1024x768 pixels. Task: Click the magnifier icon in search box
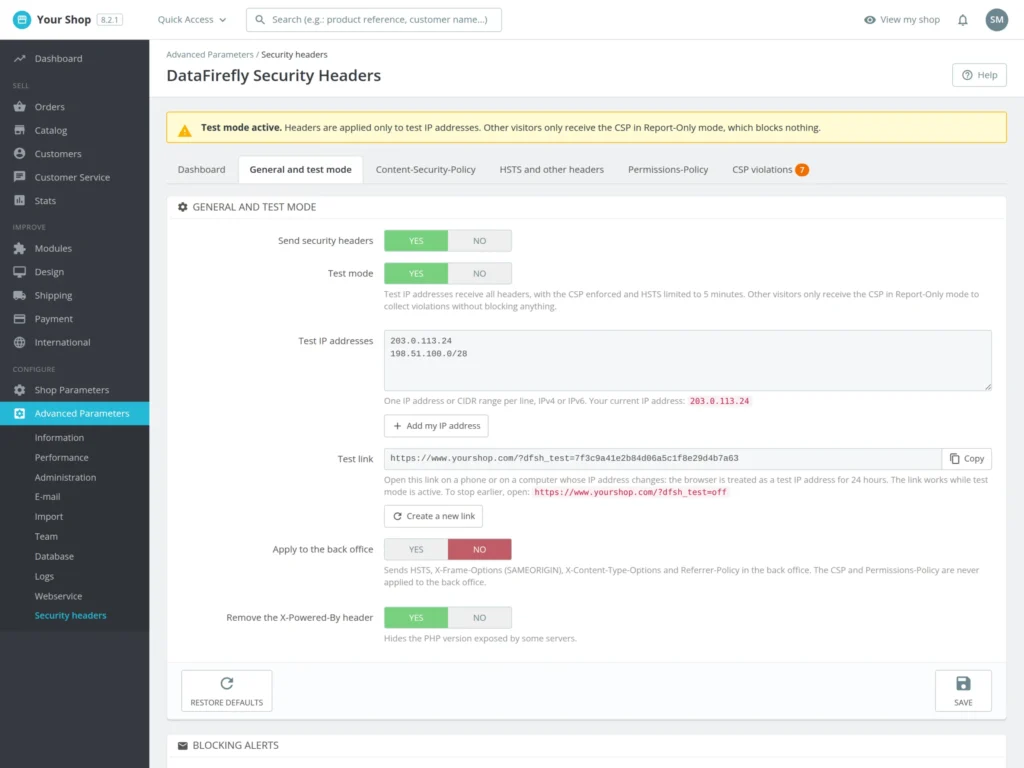(260, 20)
